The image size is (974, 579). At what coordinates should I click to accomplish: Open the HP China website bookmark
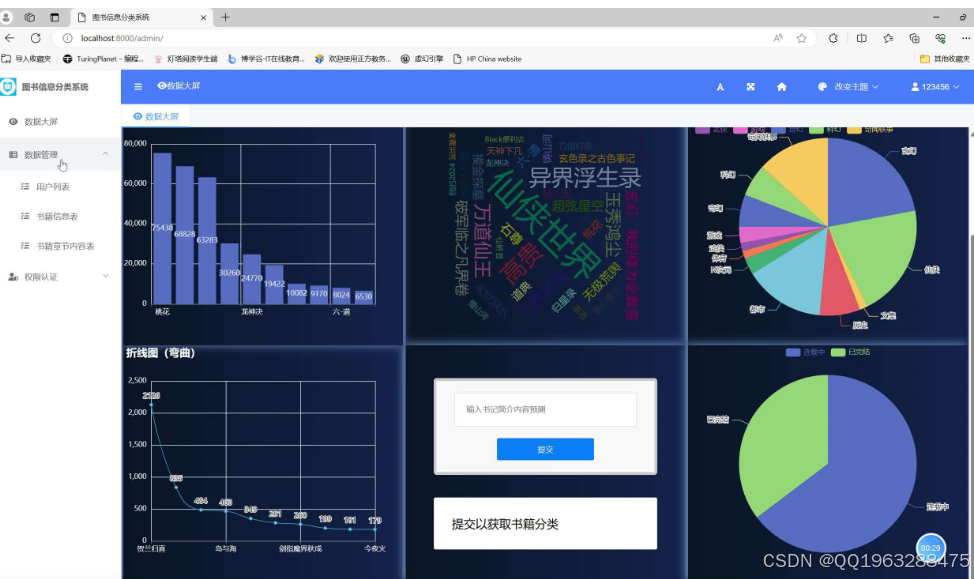(487, 59)
